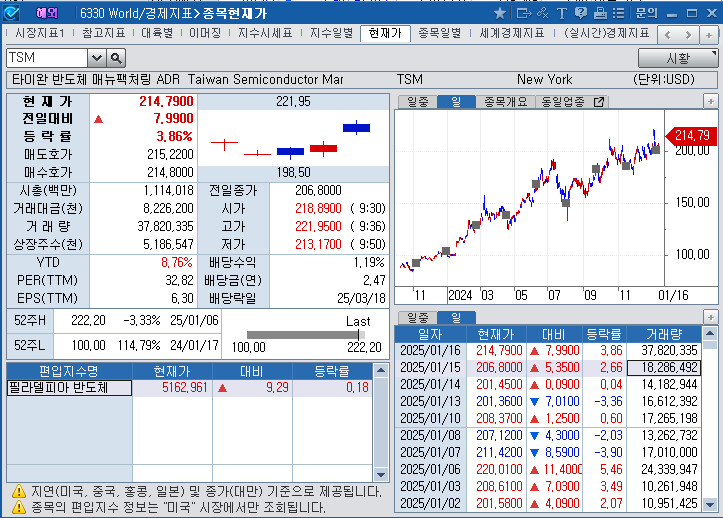Click the index list scrollbar down arrow
The height and width of the screenshot is (518, 723).
[381, 475]
